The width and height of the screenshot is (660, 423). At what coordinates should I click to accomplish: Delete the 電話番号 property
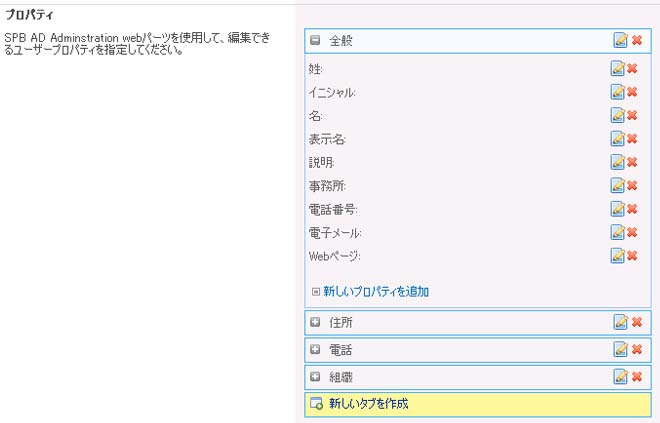click(x=632, y=209)
